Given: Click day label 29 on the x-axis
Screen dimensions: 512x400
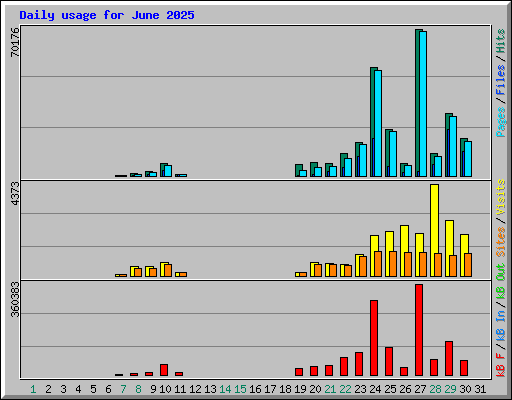Looking at the screenshot, I should coord(450,389).
